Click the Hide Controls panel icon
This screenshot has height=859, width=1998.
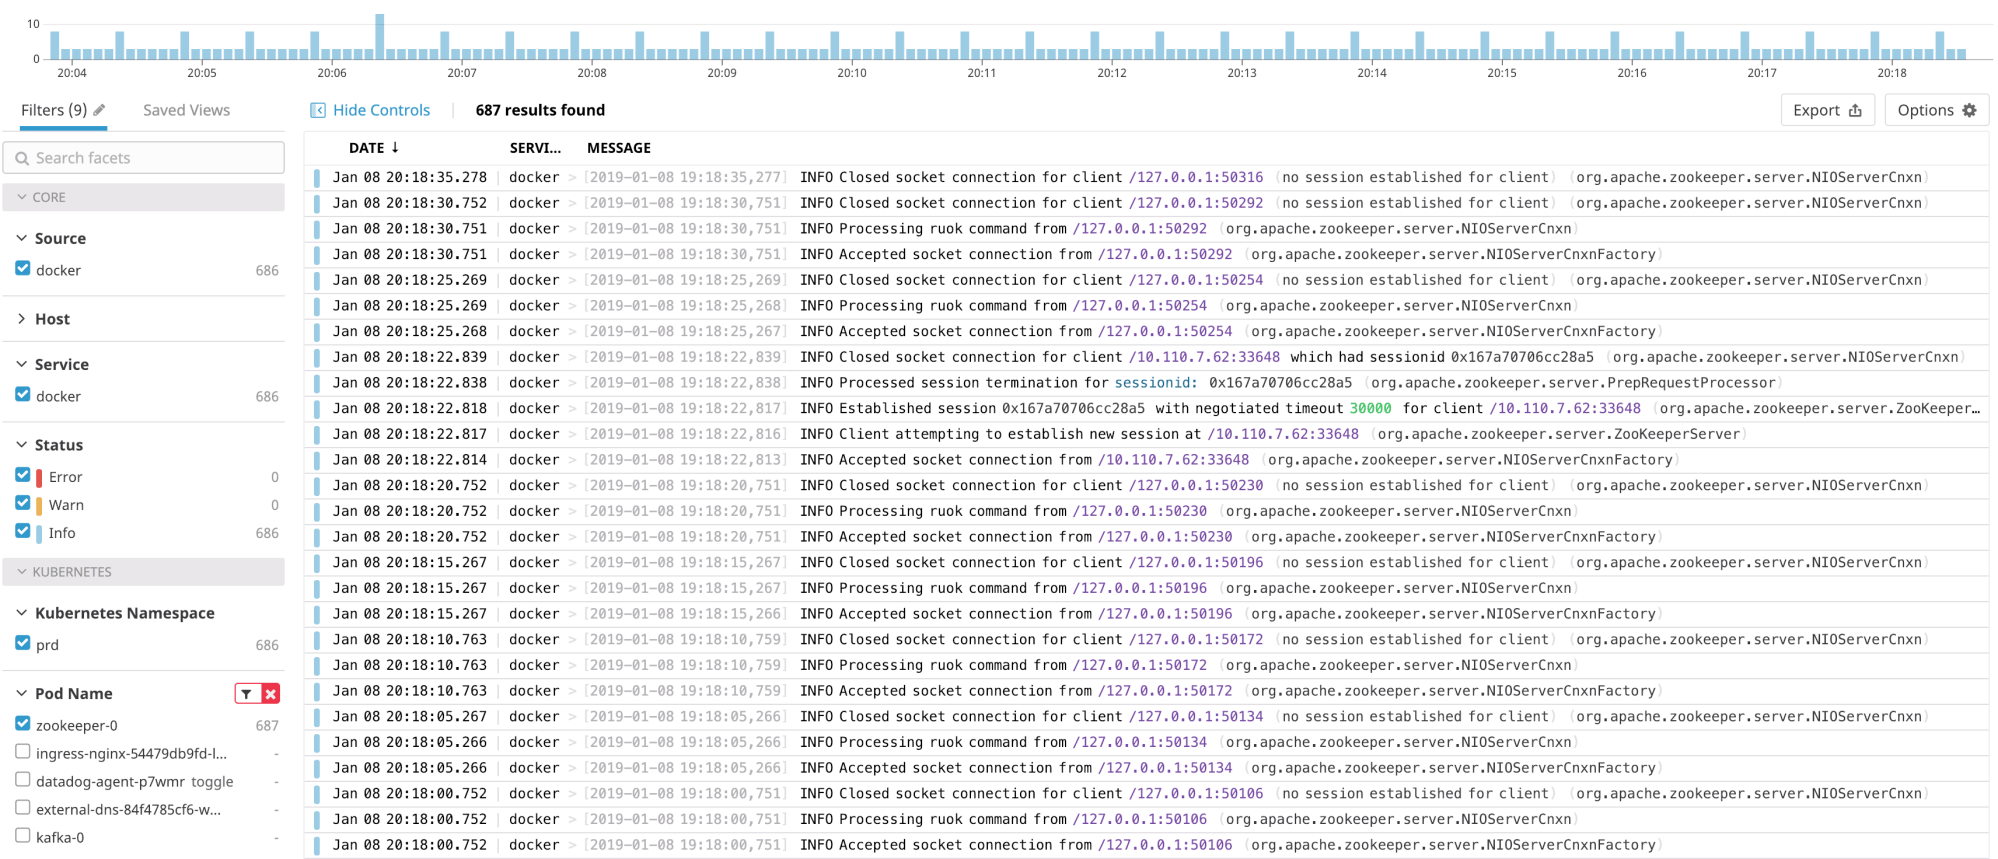tap(318, 110)
